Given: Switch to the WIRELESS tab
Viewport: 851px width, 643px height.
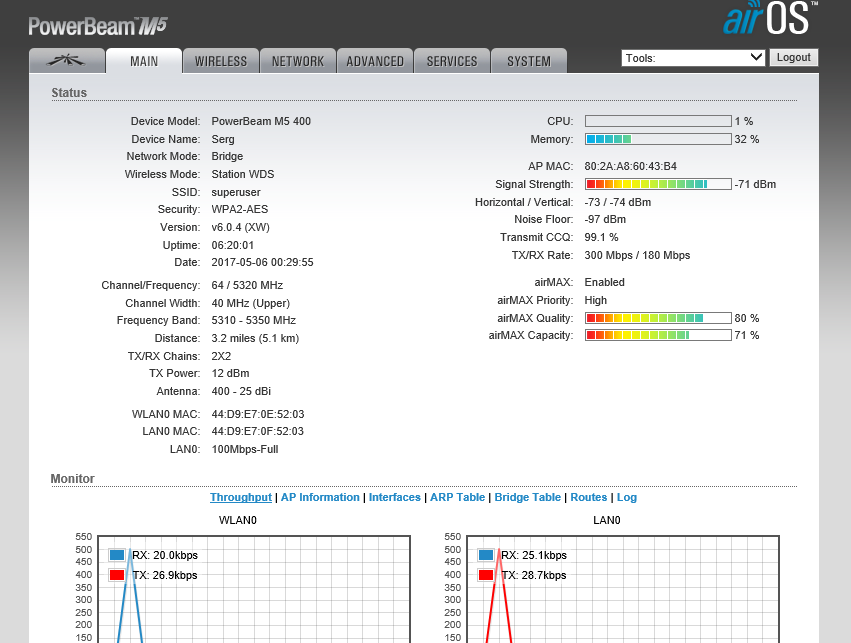Looking at the screenshot, I should [220, 61].
